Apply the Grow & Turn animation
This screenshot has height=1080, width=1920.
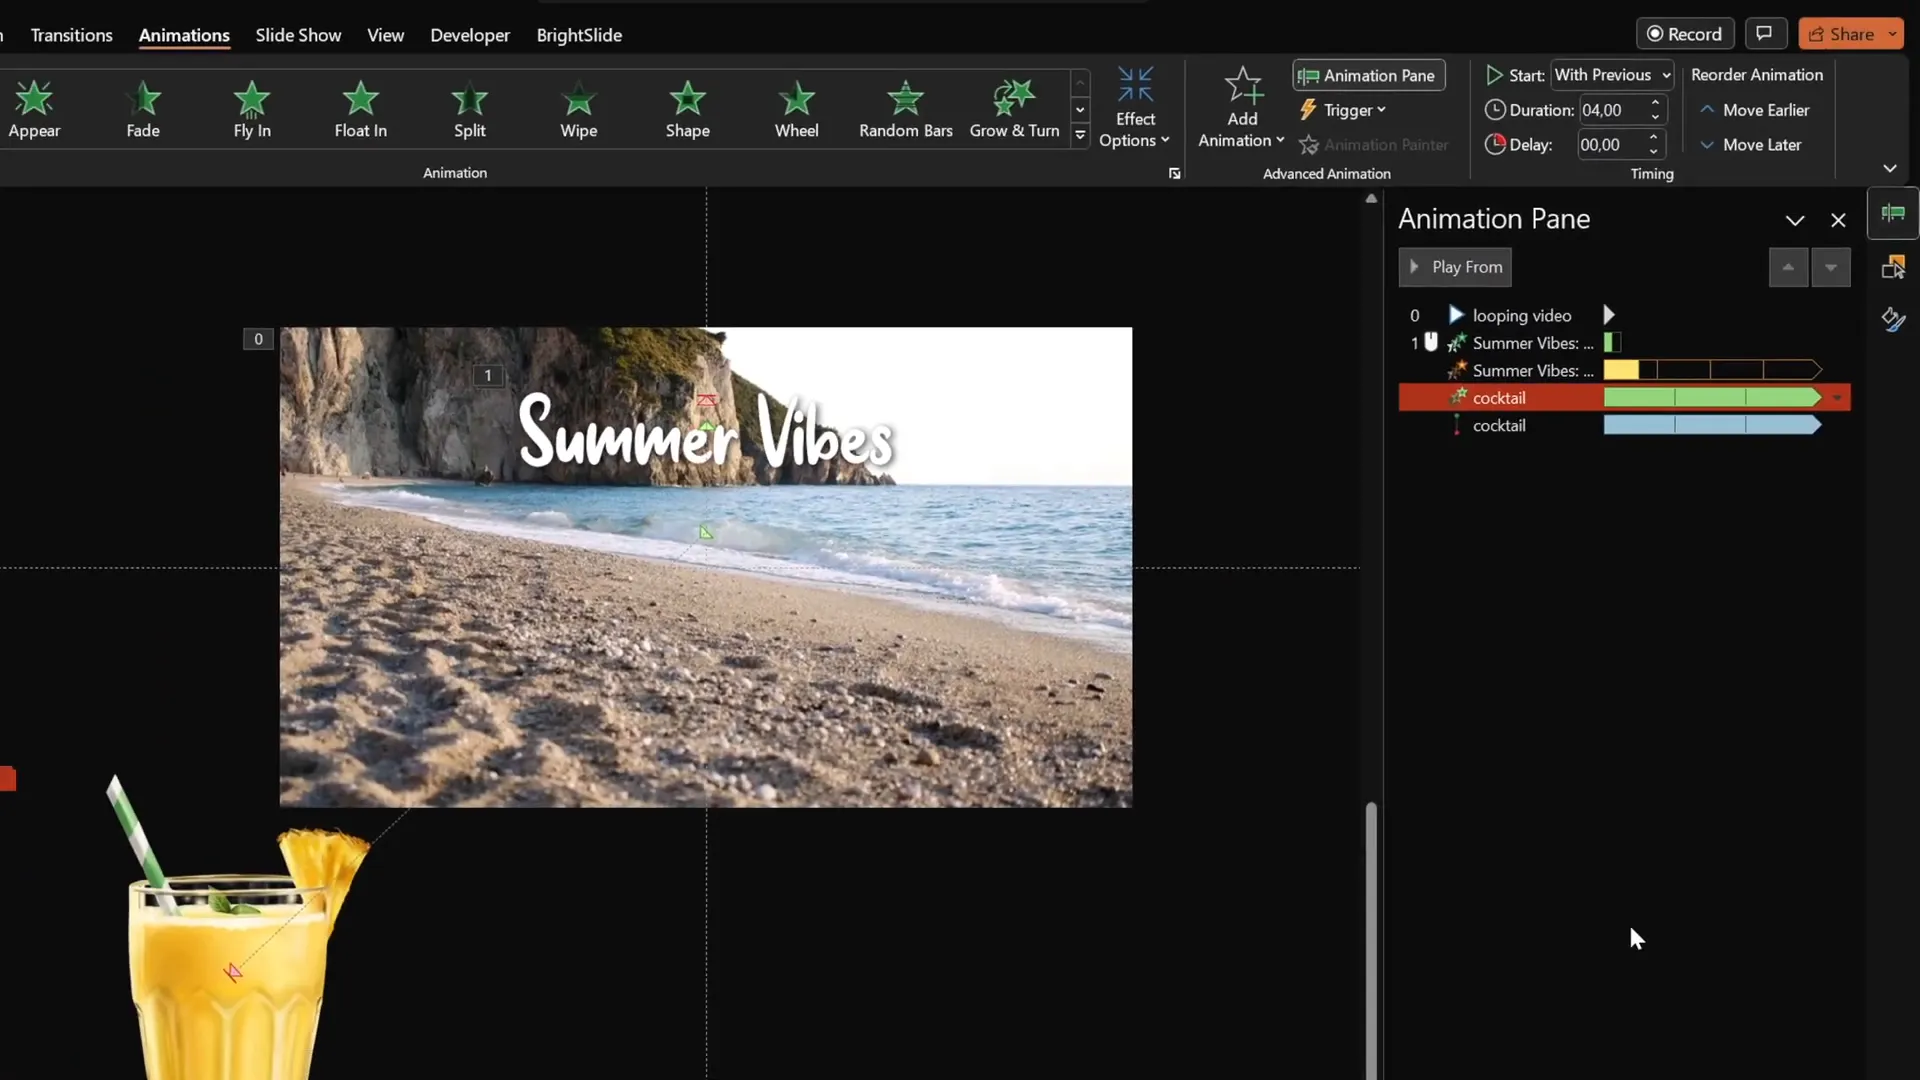pos(1014,110)
